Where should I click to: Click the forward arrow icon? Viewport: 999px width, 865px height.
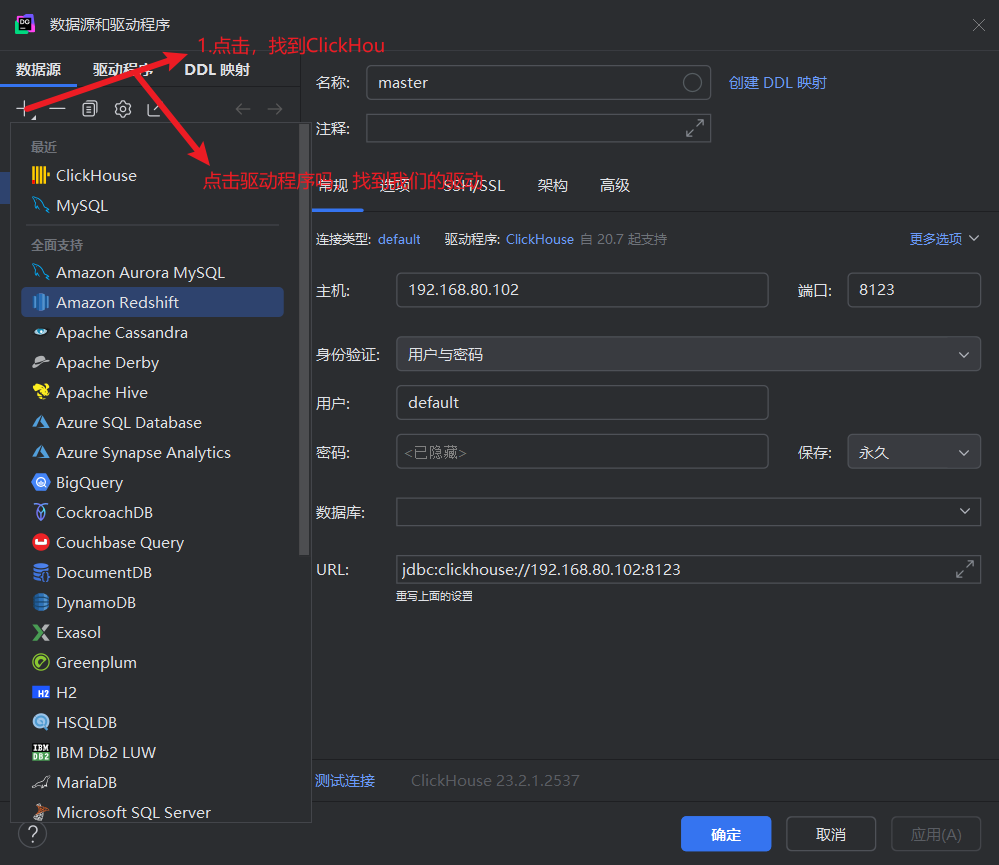[275, 109]
